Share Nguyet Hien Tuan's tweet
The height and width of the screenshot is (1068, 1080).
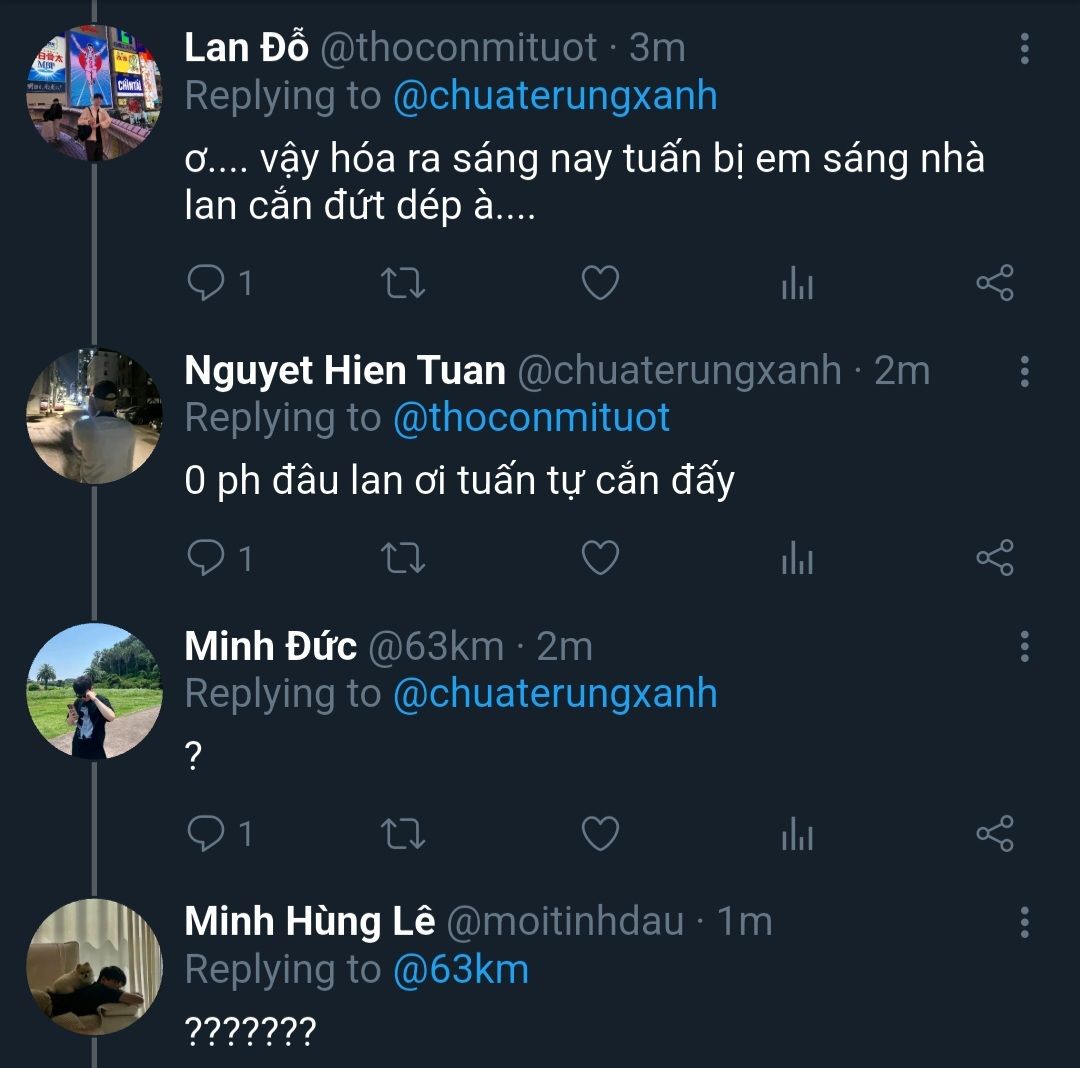click(994, 558)
